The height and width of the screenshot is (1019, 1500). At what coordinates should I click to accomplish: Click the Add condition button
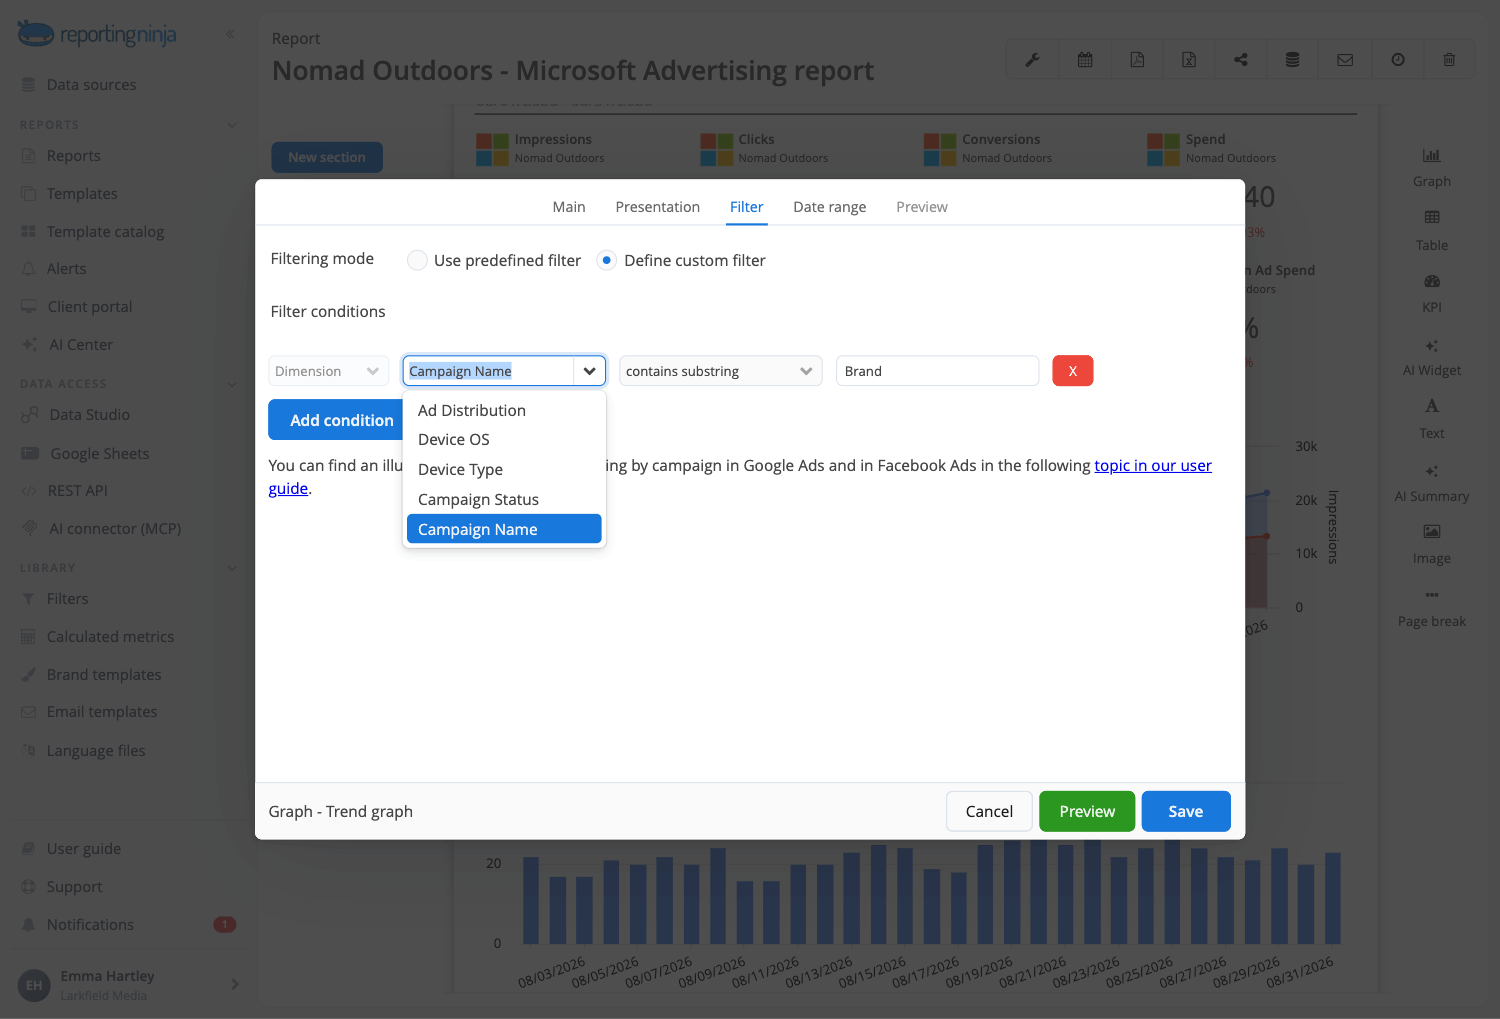tap(336, 420)
